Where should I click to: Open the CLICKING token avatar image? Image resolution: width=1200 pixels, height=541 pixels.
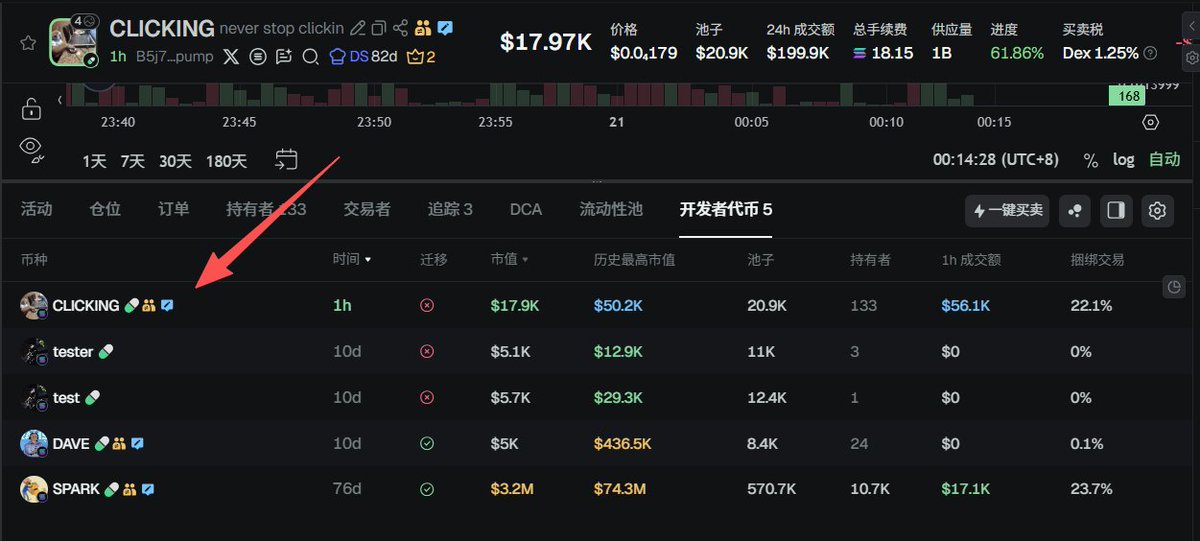(74, 41)
